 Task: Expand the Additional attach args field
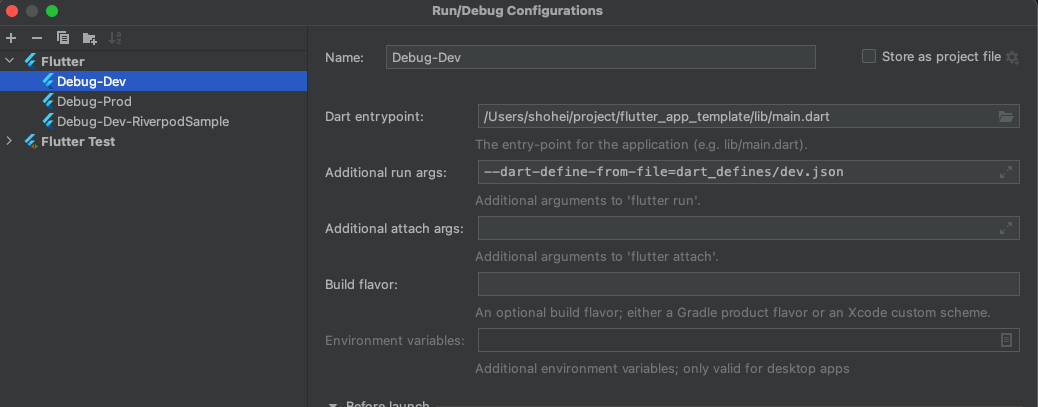tap(1006, 229)
